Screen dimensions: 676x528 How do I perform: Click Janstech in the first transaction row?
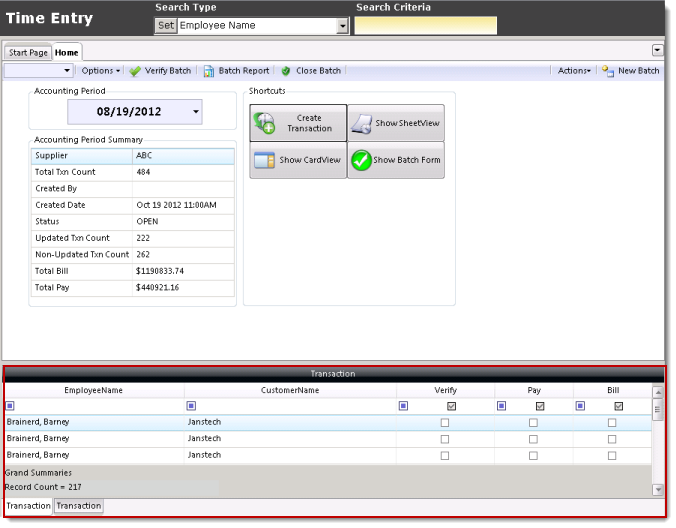click(x=204, y=422)
